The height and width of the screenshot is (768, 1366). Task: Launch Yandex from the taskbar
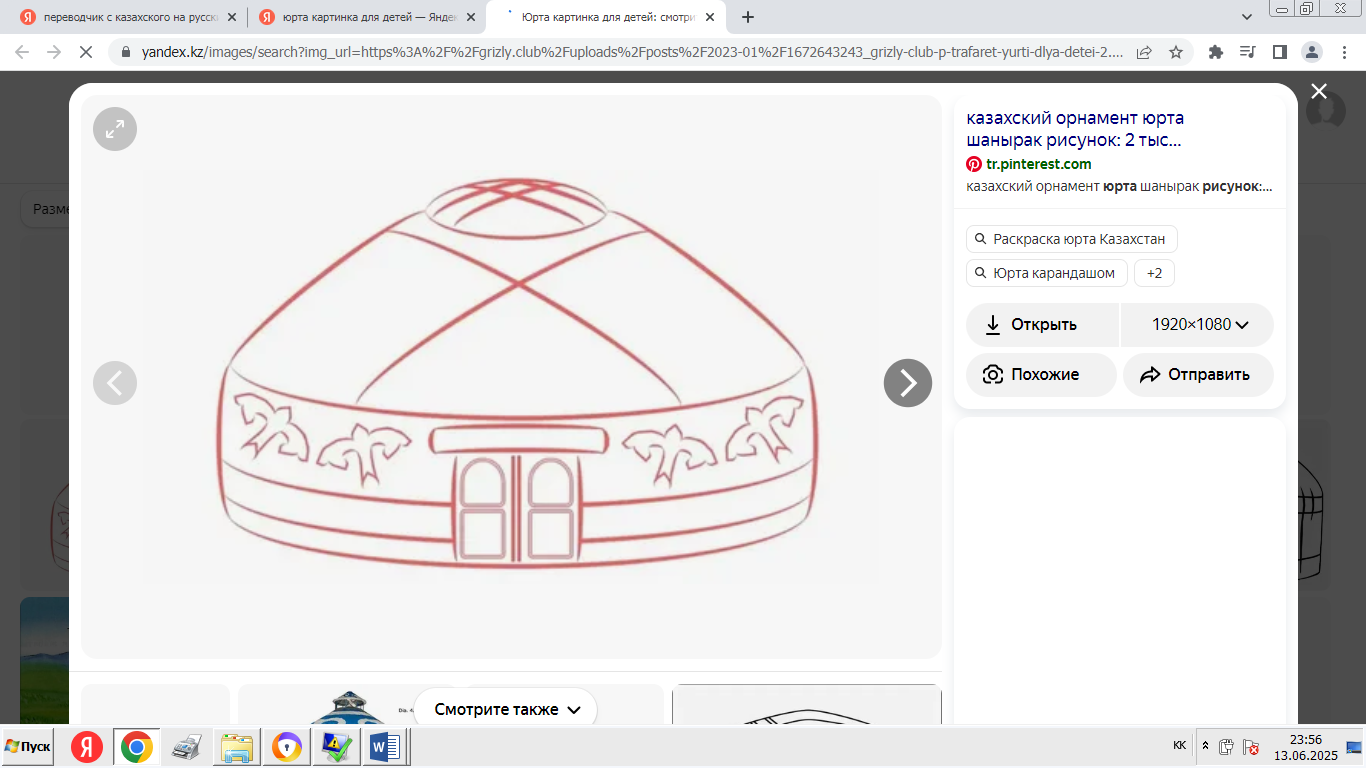(87, 747)
